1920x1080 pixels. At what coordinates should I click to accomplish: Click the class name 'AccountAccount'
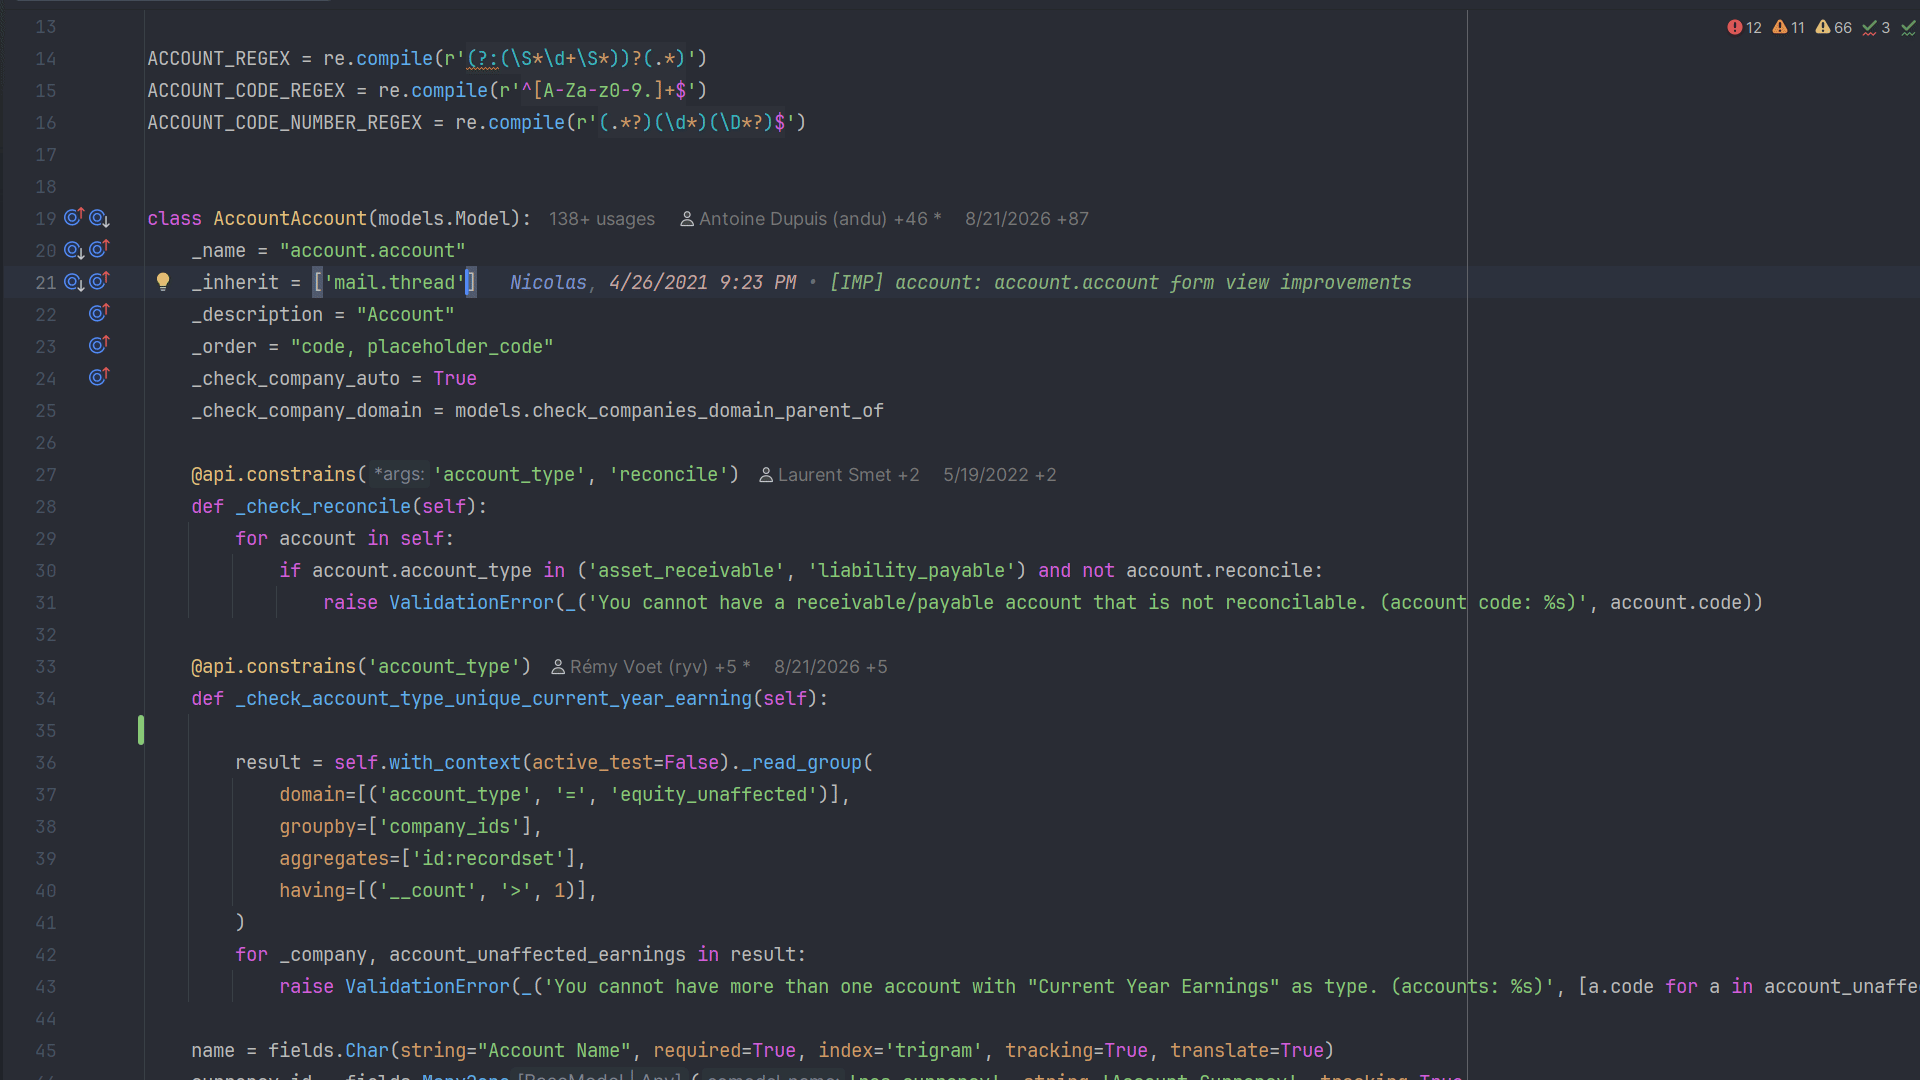[290, 219]
